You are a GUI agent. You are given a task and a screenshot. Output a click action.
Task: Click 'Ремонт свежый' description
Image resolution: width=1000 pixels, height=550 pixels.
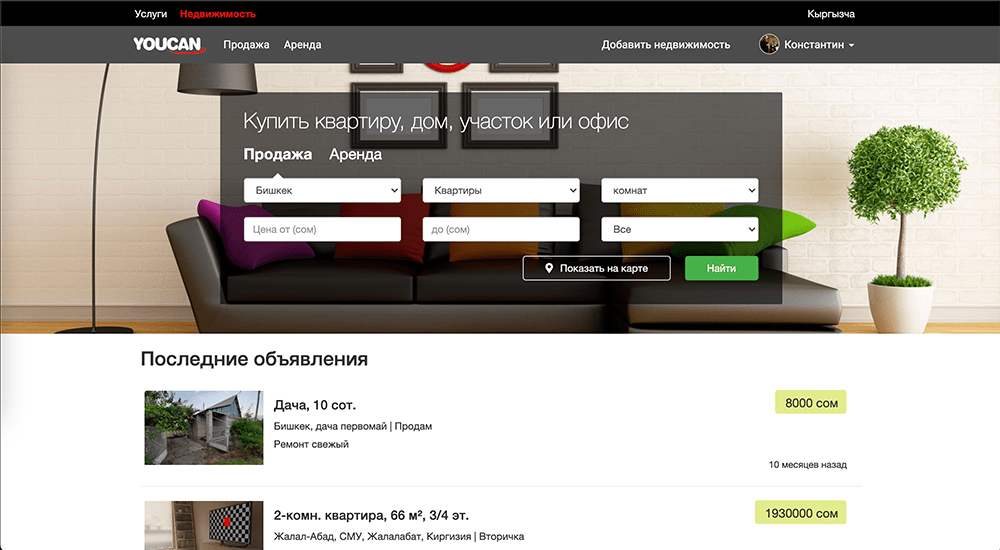(x=311, y=444)
